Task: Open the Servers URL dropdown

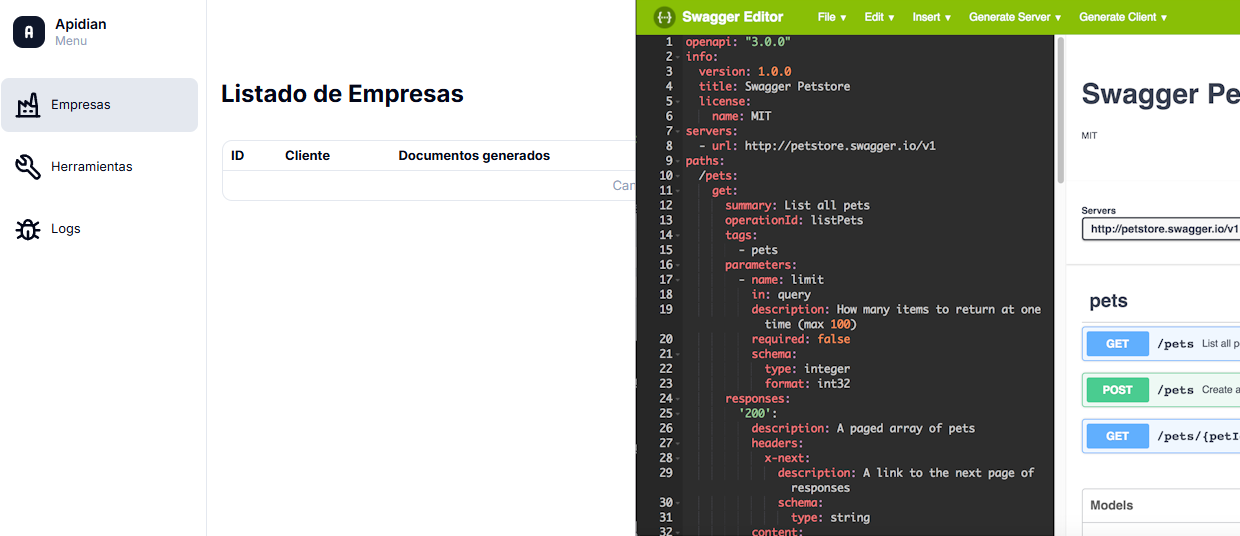Action: pyautogui.click(x=1160, y=229)
